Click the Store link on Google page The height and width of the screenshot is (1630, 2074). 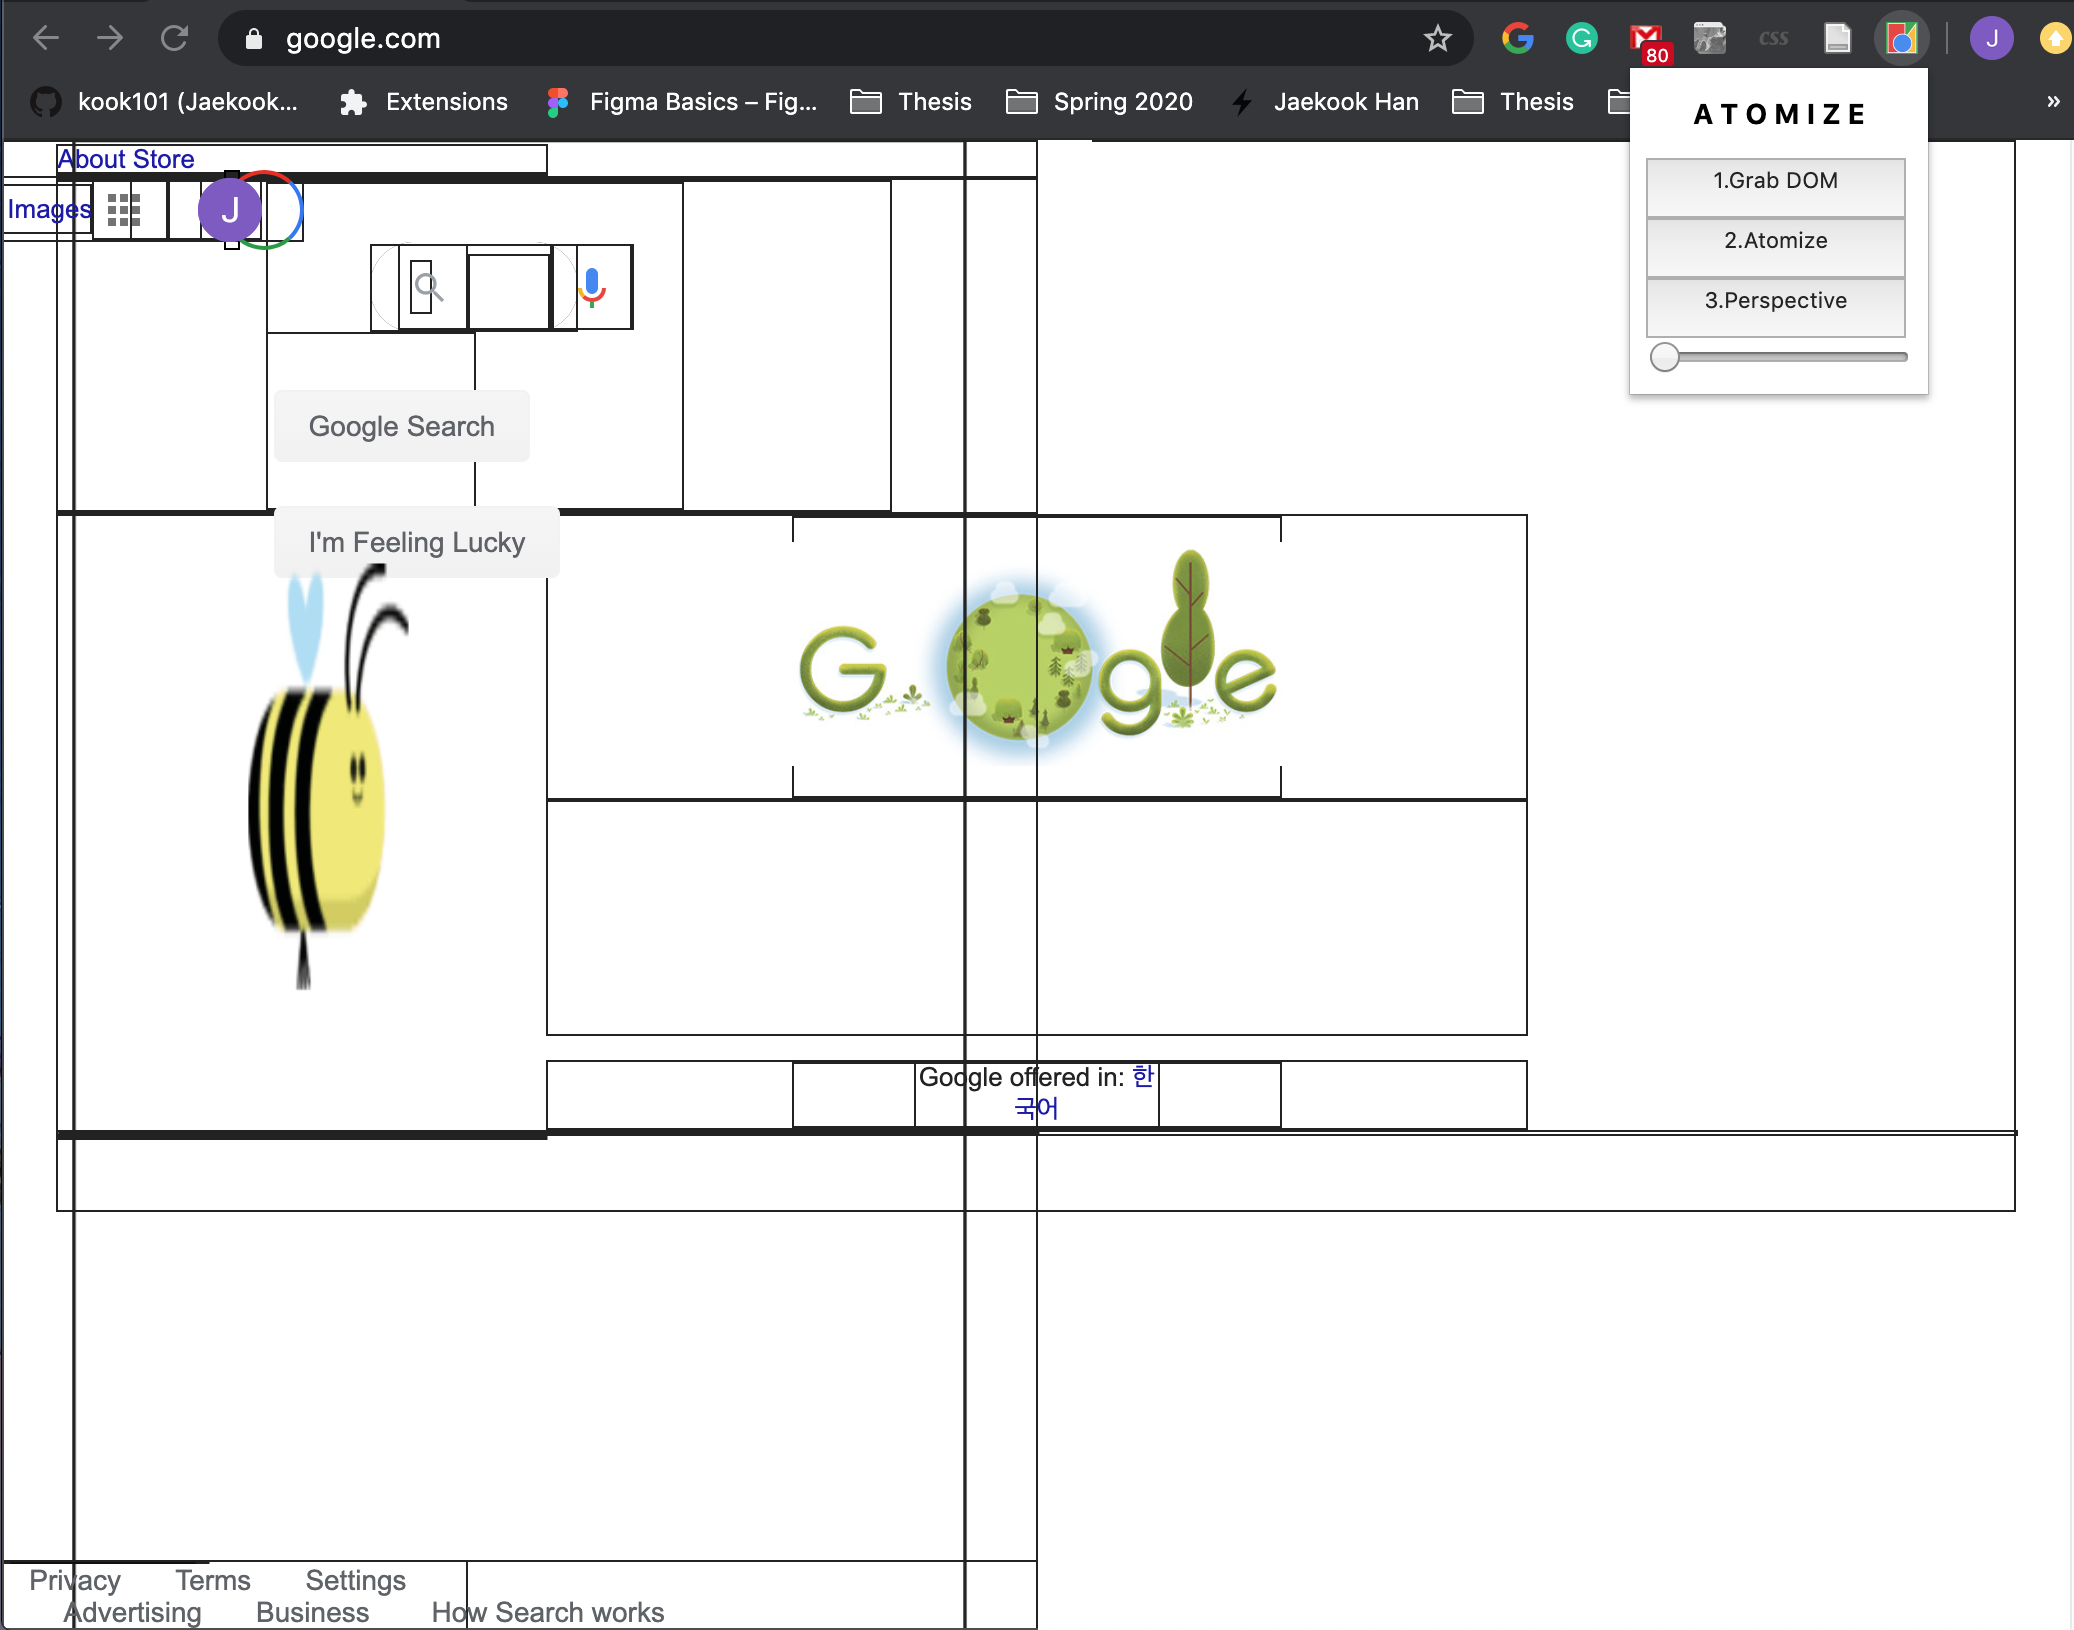(x=163, y=159)
